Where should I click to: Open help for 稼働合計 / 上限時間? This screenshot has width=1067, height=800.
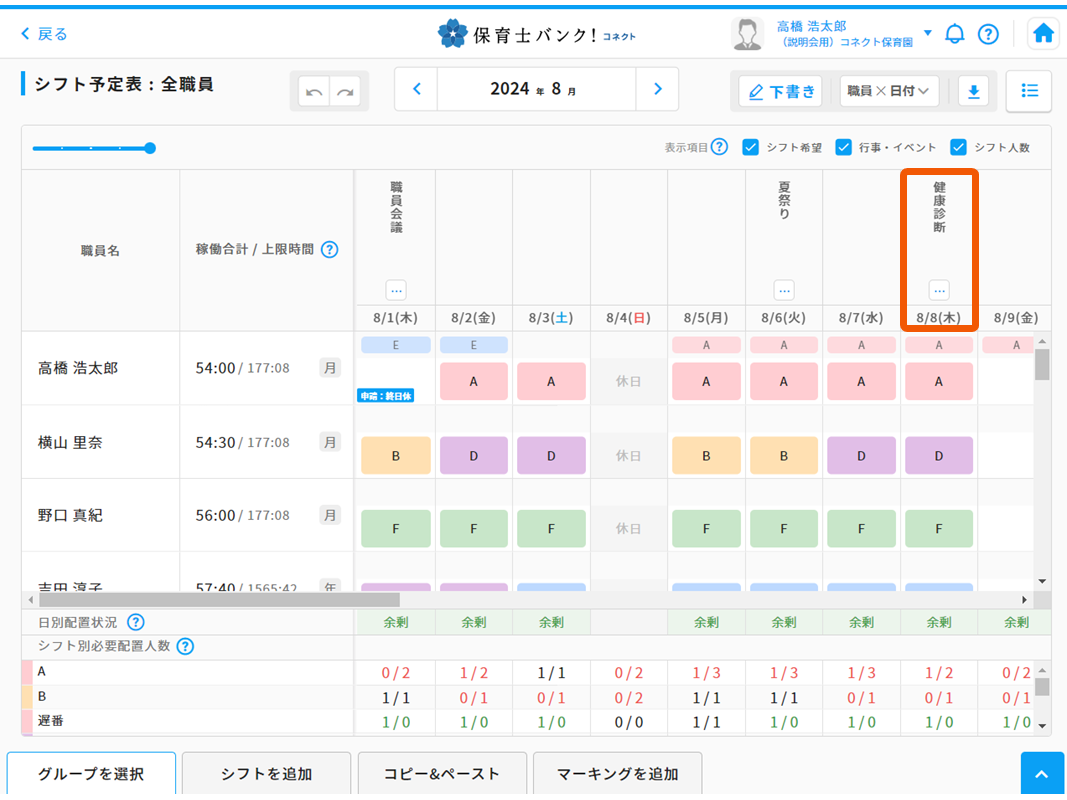click(330, 250)
